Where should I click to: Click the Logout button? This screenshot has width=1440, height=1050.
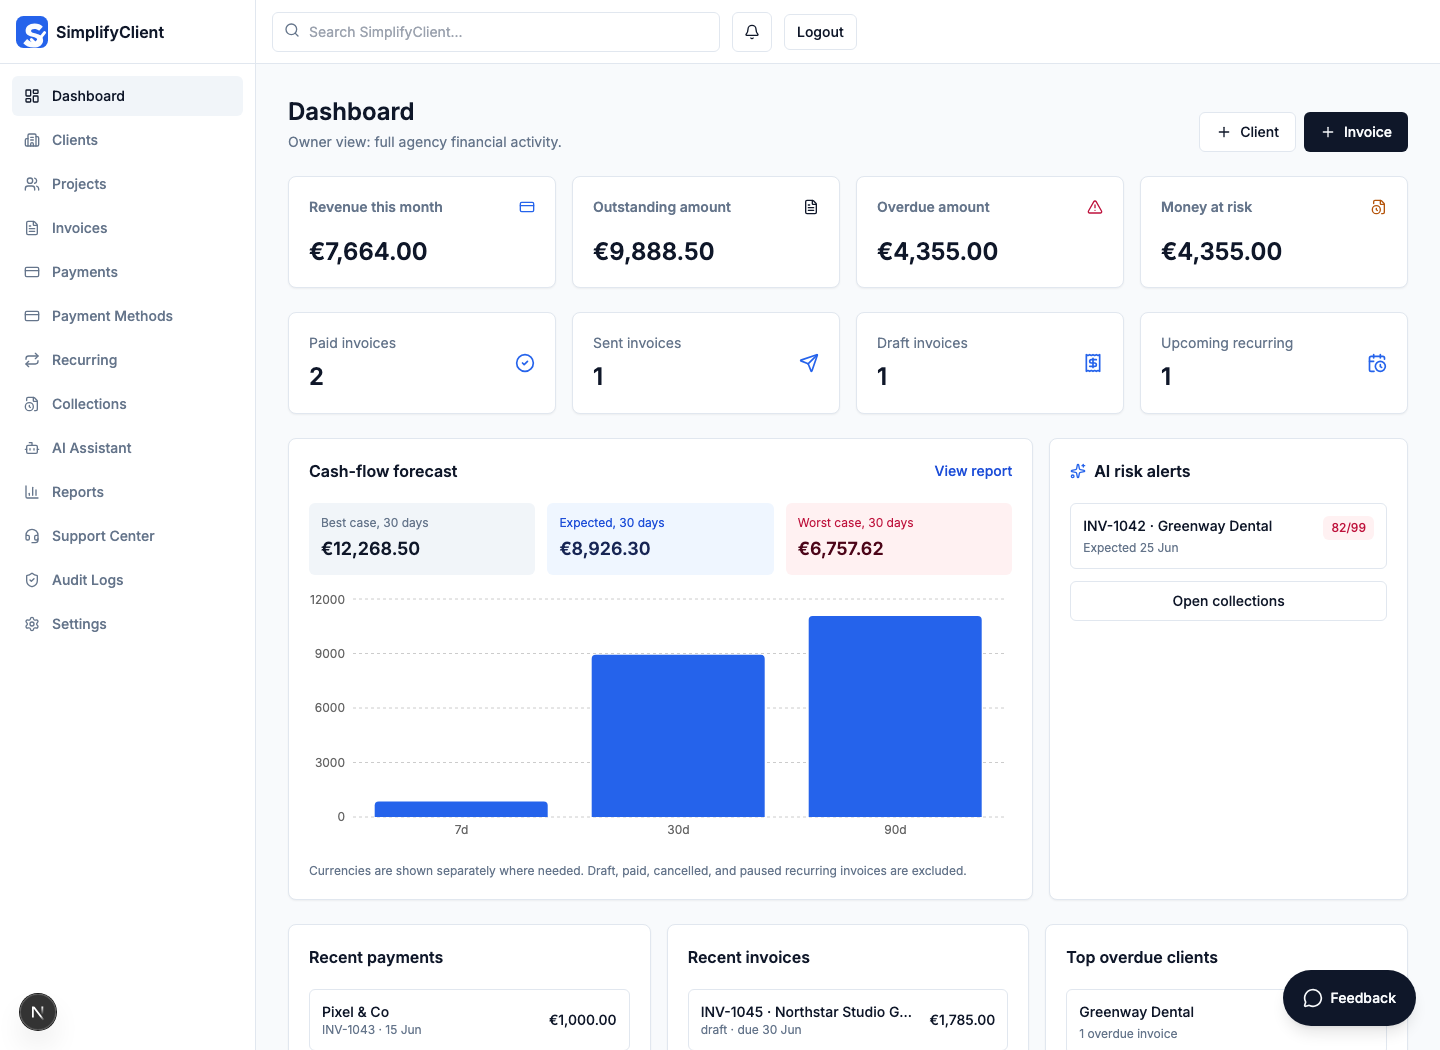point(820,32)
